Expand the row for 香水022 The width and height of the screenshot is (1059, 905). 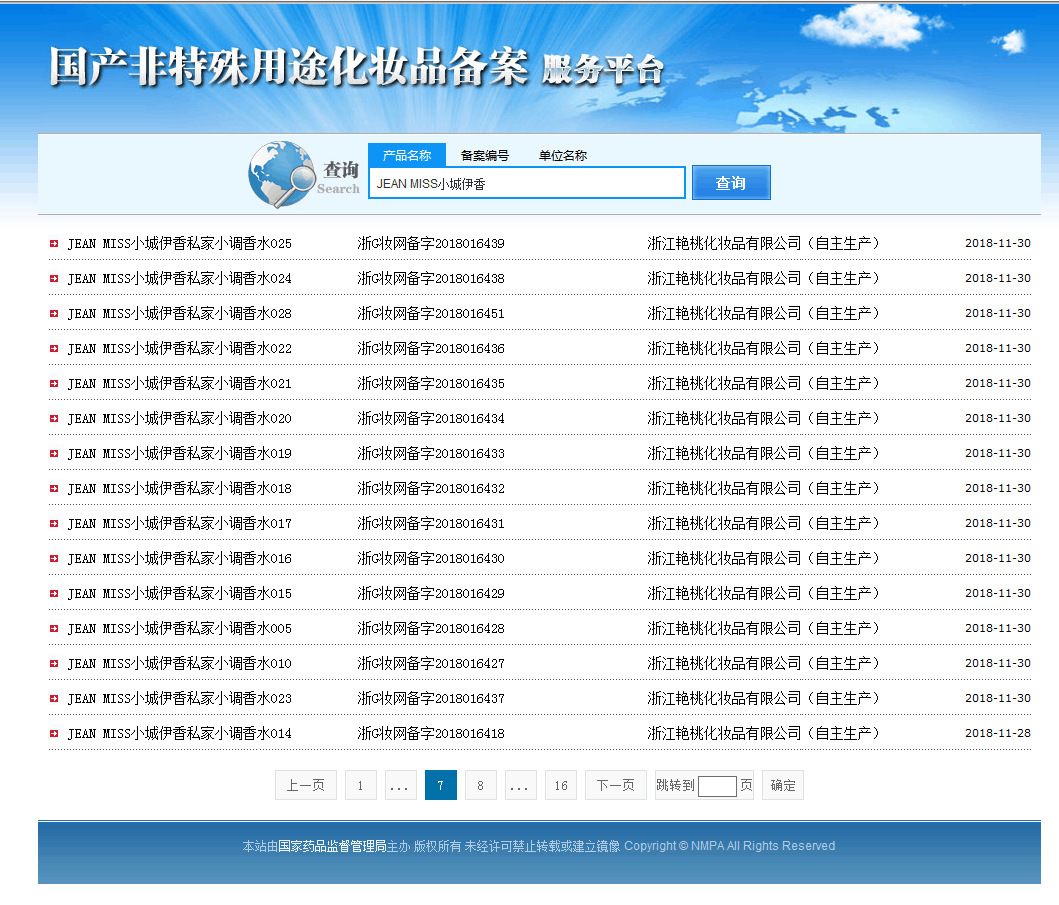point(53,348)
